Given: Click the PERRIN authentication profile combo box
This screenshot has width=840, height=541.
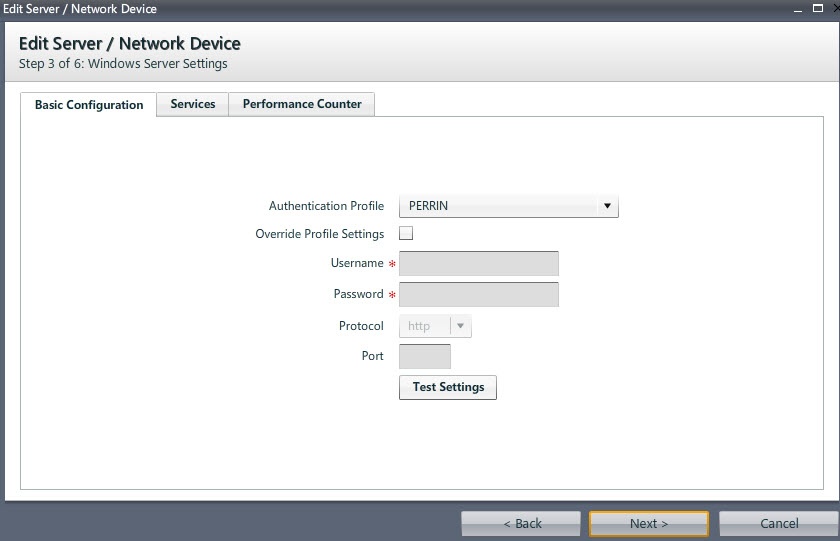Looking at the screenshot, I should (x=498, y=206).
